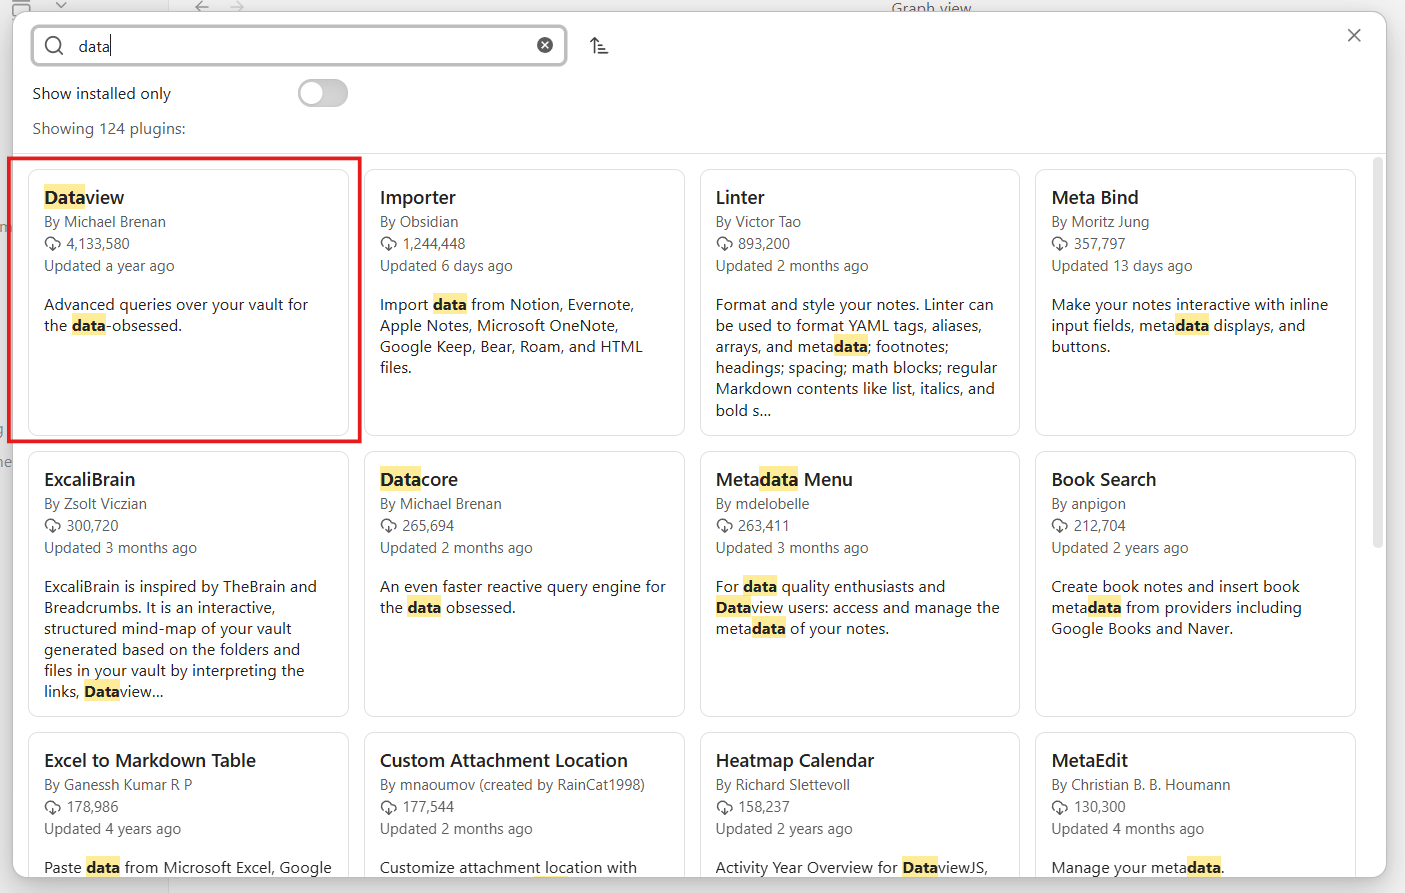Select the Book Search plugin title
Viewport: 1405px width, 893px height.
1104,480
